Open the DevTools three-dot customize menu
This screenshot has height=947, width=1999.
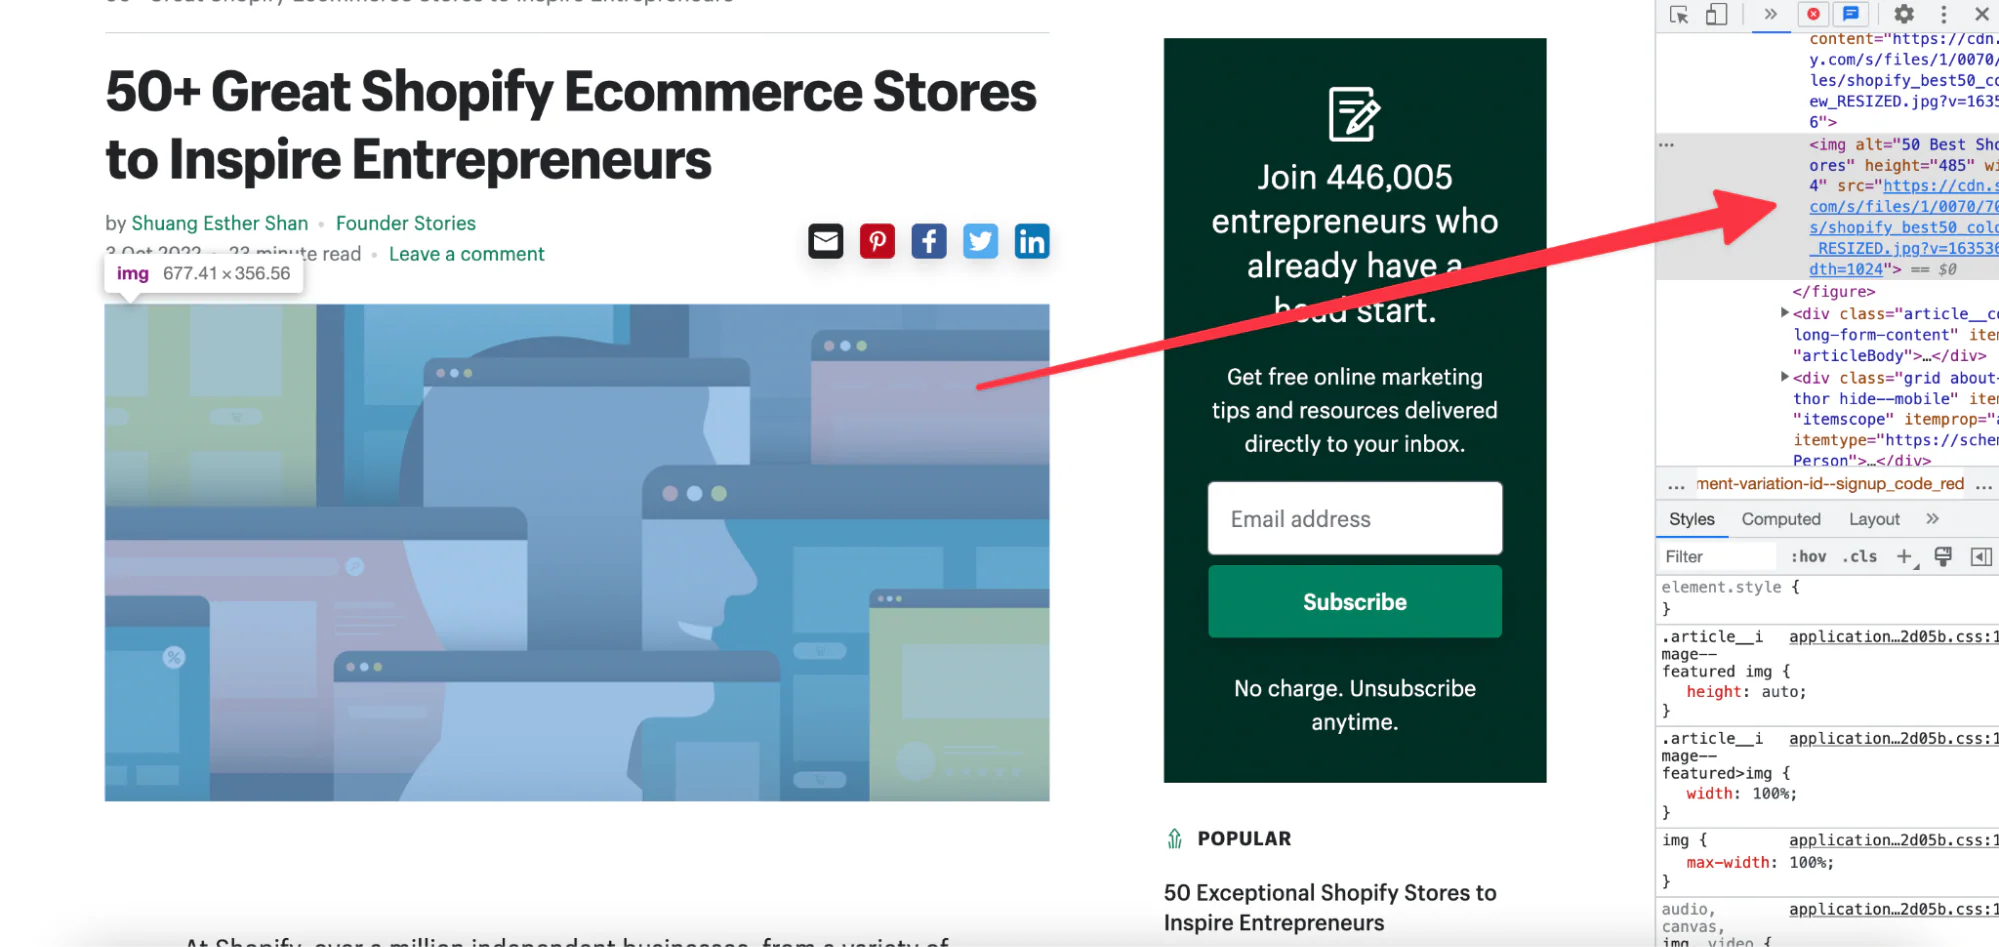[1943, 14]
